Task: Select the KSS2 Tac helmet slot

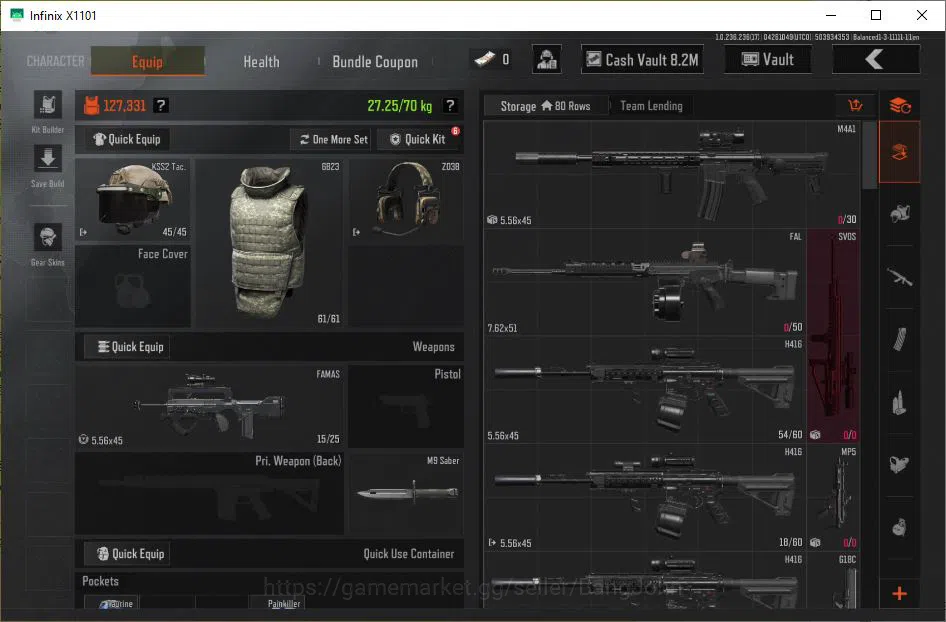Action: pyautogui.click(x=133, y=200)
